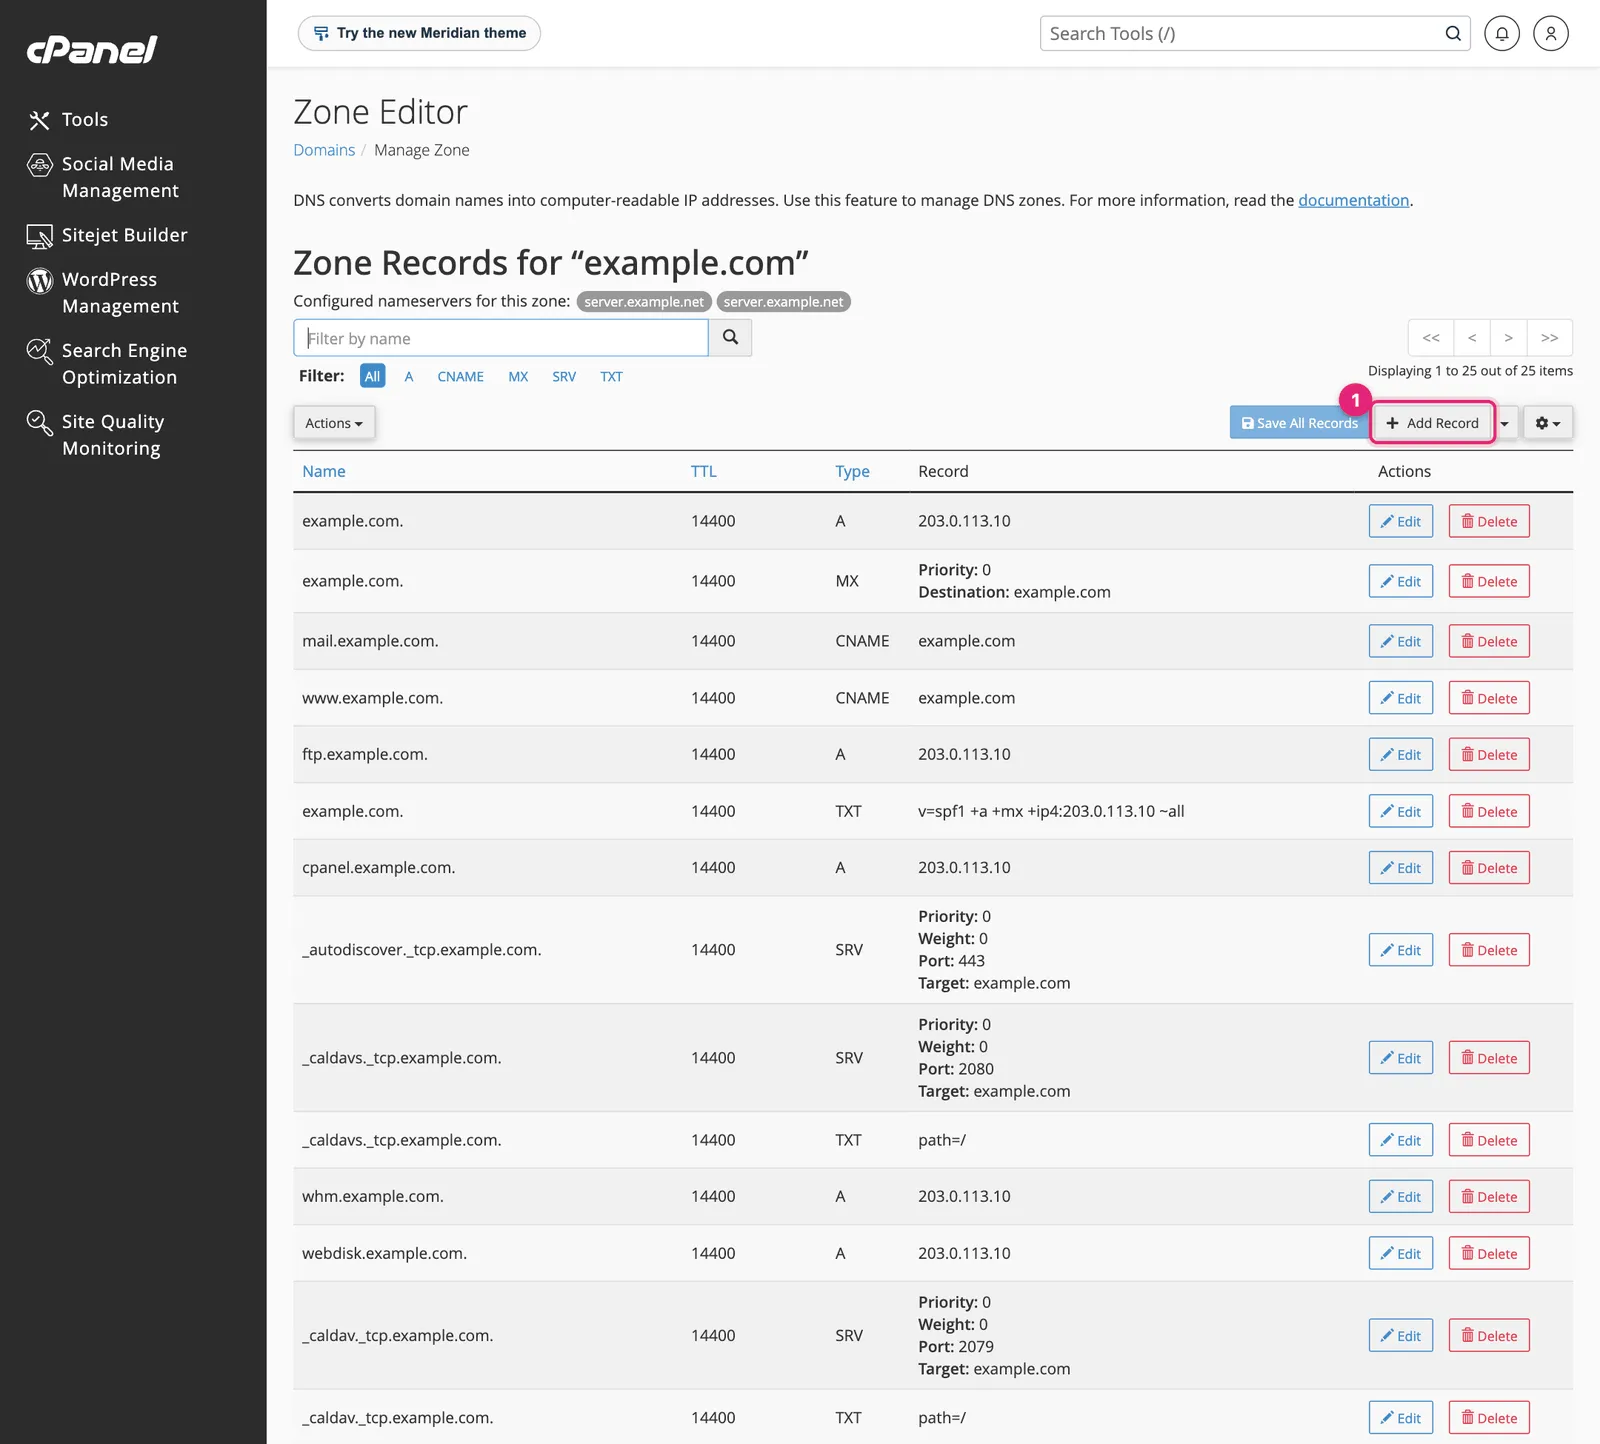The image size is (1600, 1444).
Task: Click the magnifier in Search Tools box
Action: point(1453,33)
